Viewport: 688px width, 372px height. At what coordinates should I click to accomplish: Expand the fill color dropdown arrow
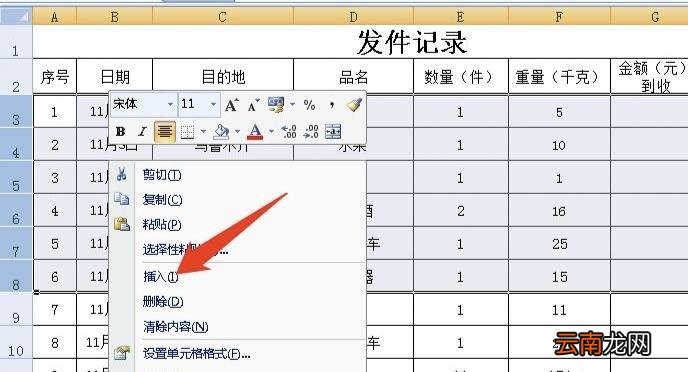point(237,132)
